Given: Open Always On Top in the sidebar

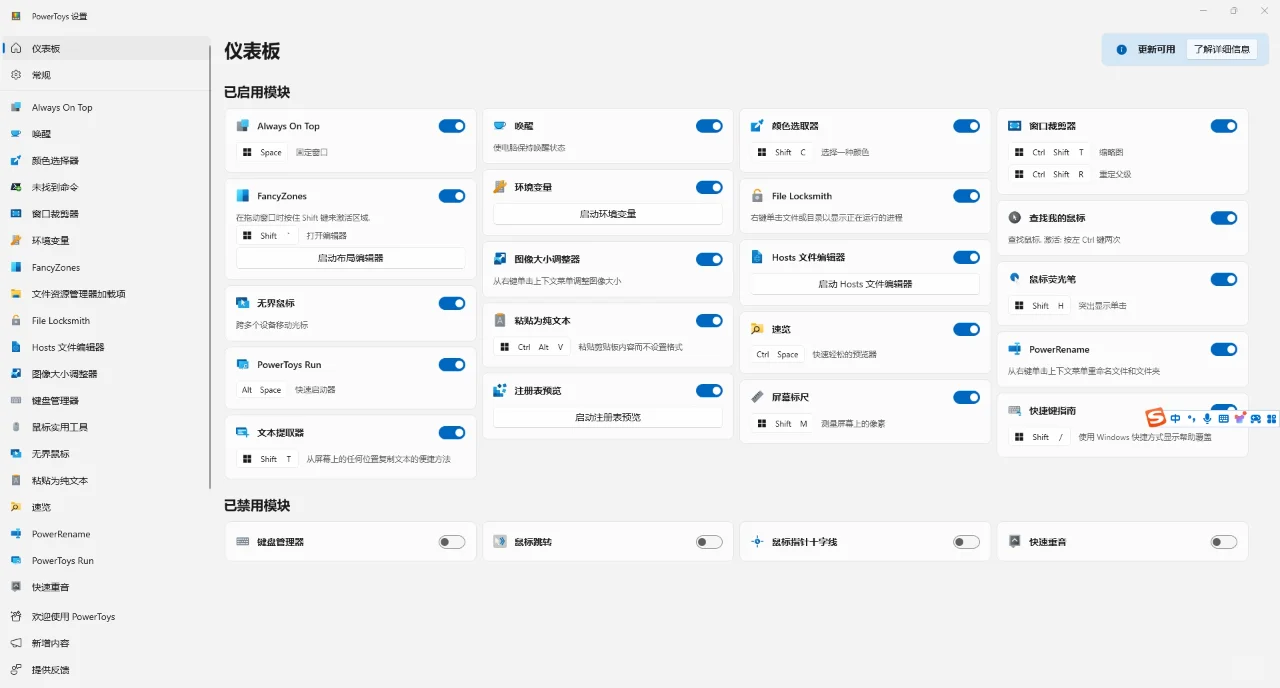Looking at the screenshot, I should click(x=105, y=107).
